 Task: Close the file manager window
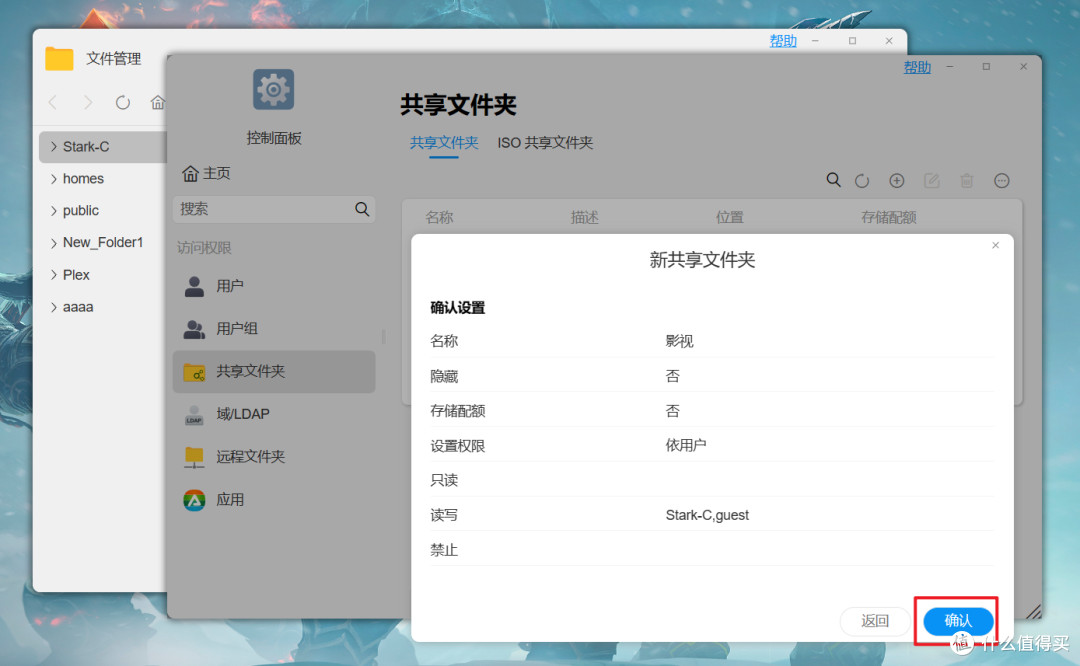(x=889, y=41)
